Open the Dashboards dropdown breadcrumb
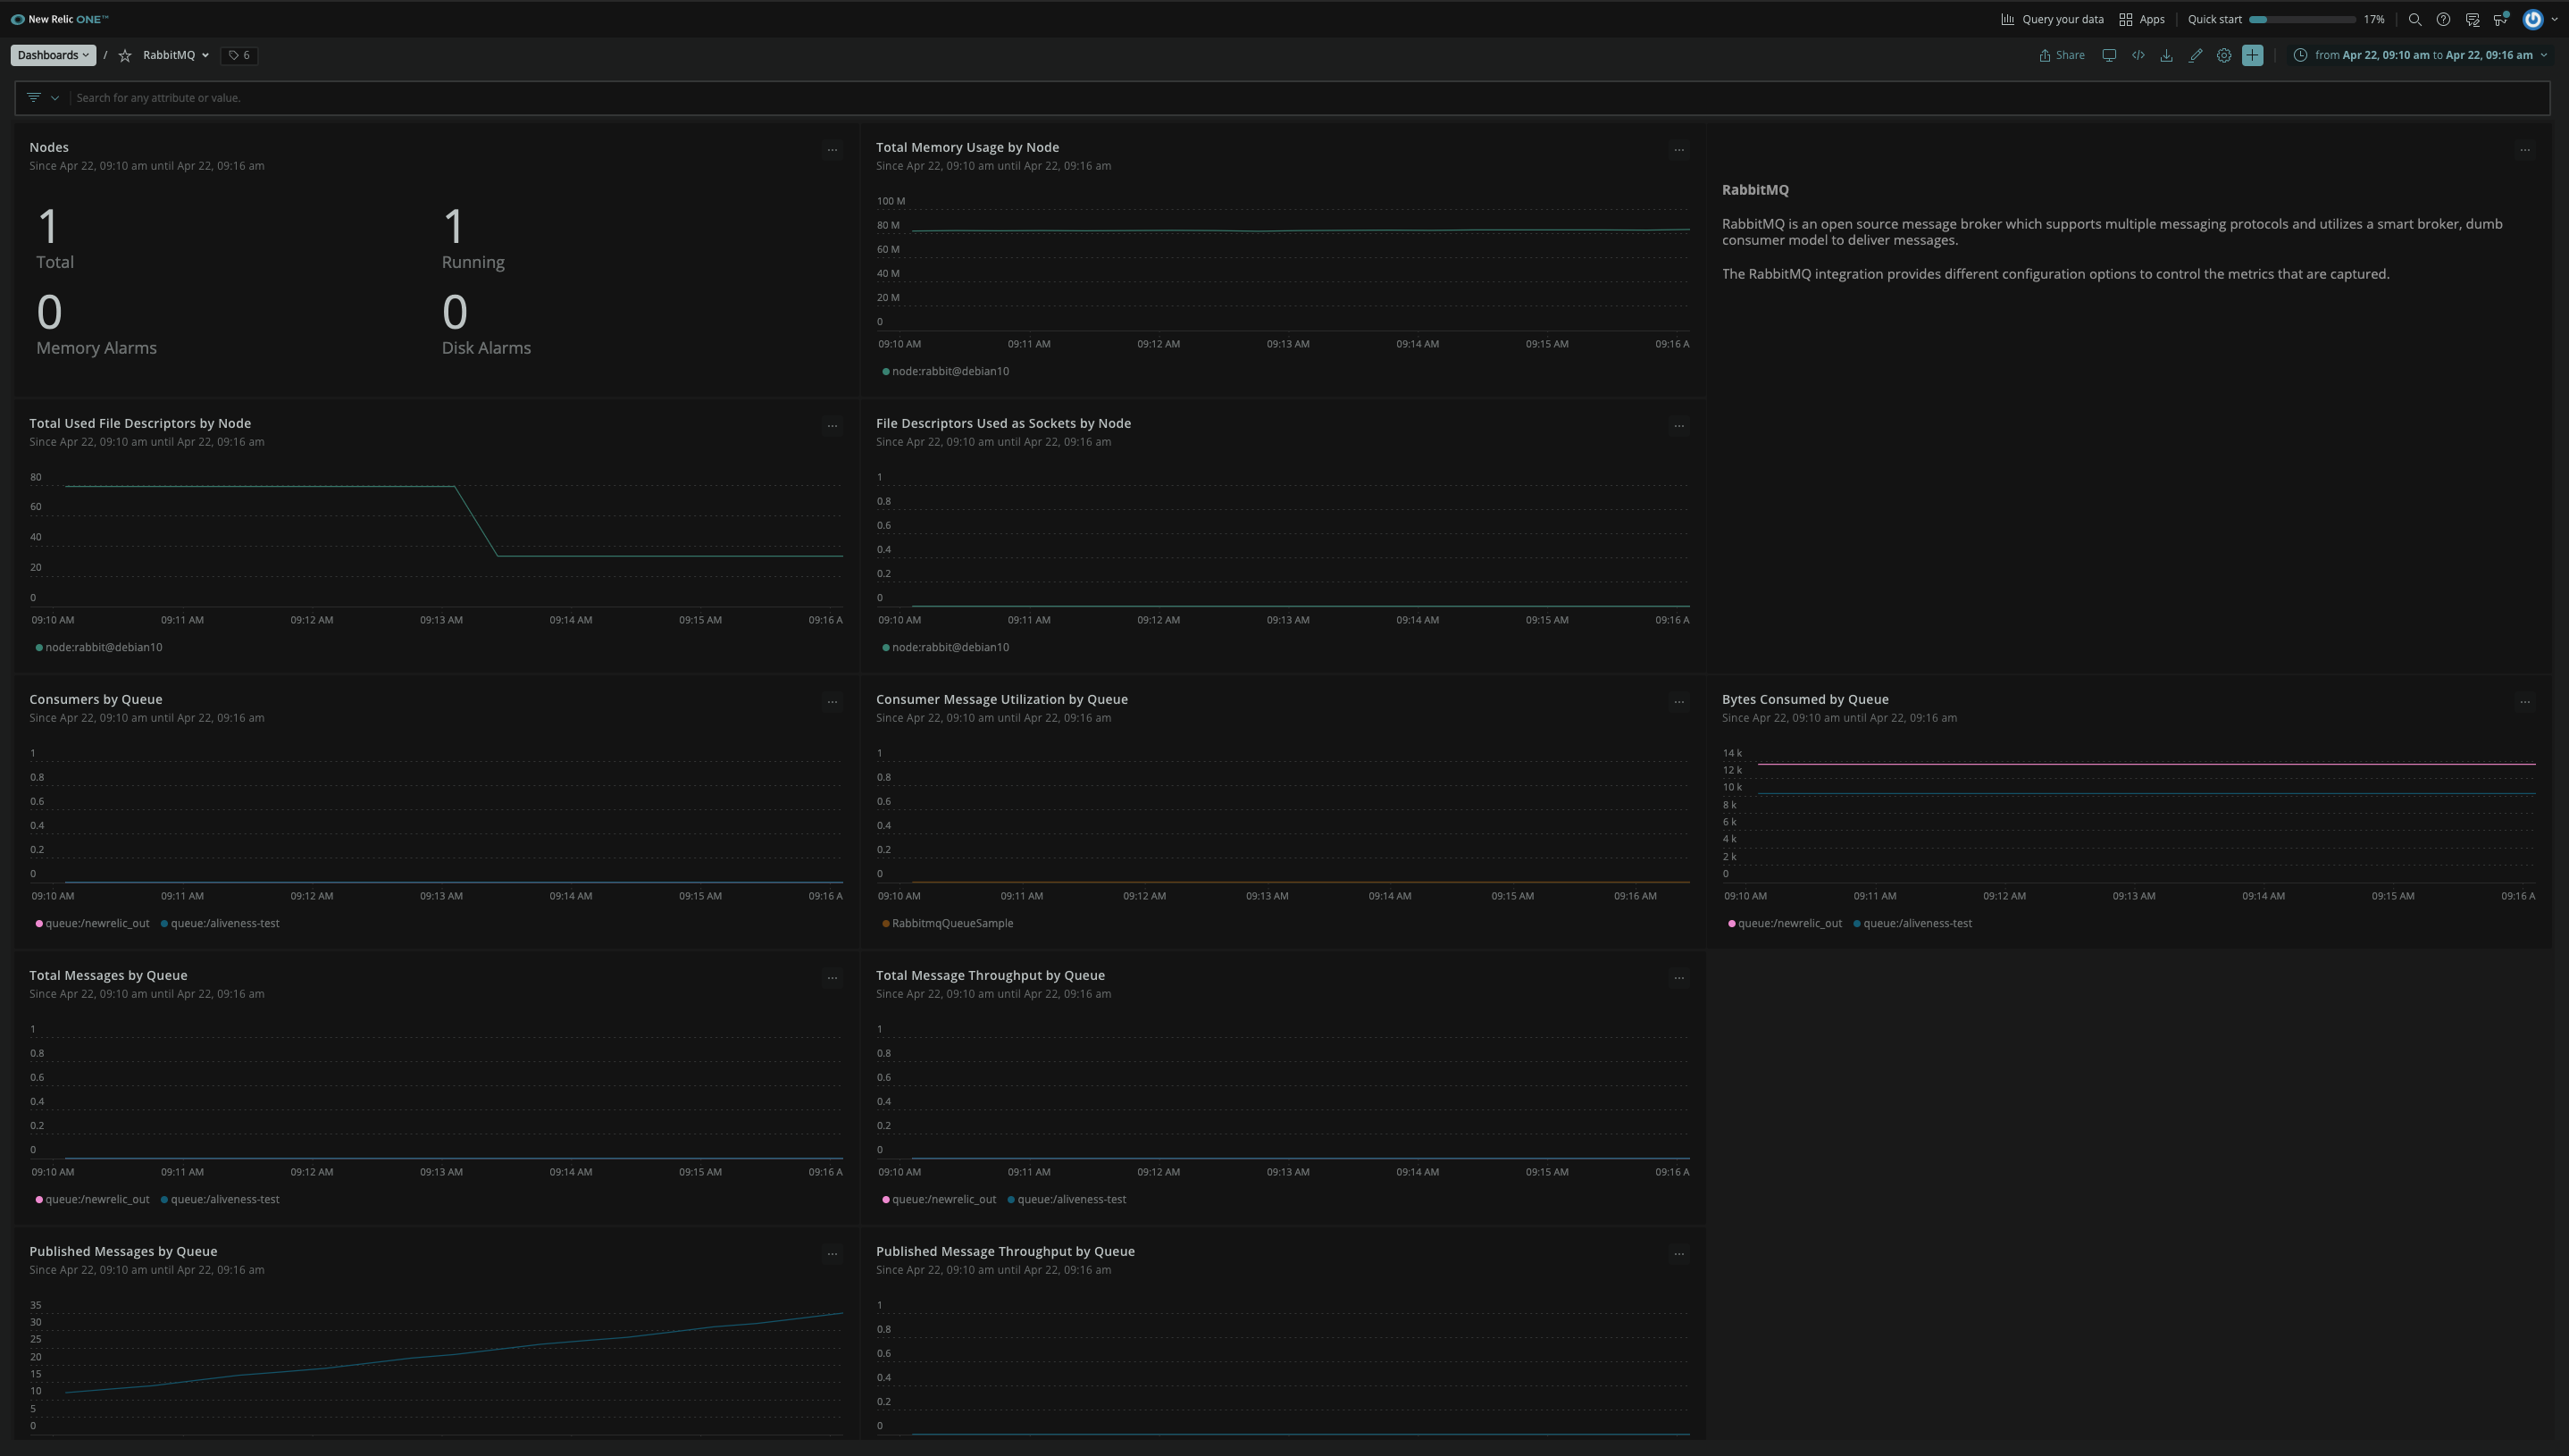Viewport: 2569px width, 1456px height. pos(53,56)
